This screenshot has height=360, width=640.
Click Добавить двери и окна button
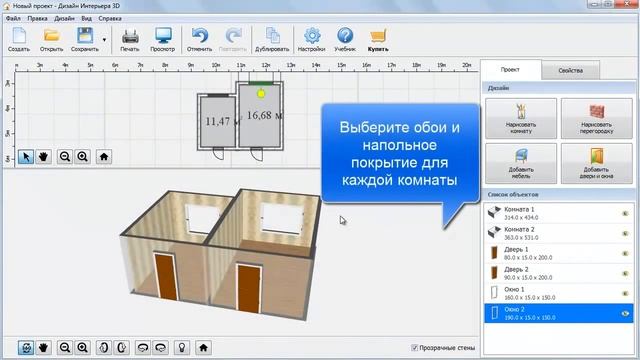tap(597, 163)
